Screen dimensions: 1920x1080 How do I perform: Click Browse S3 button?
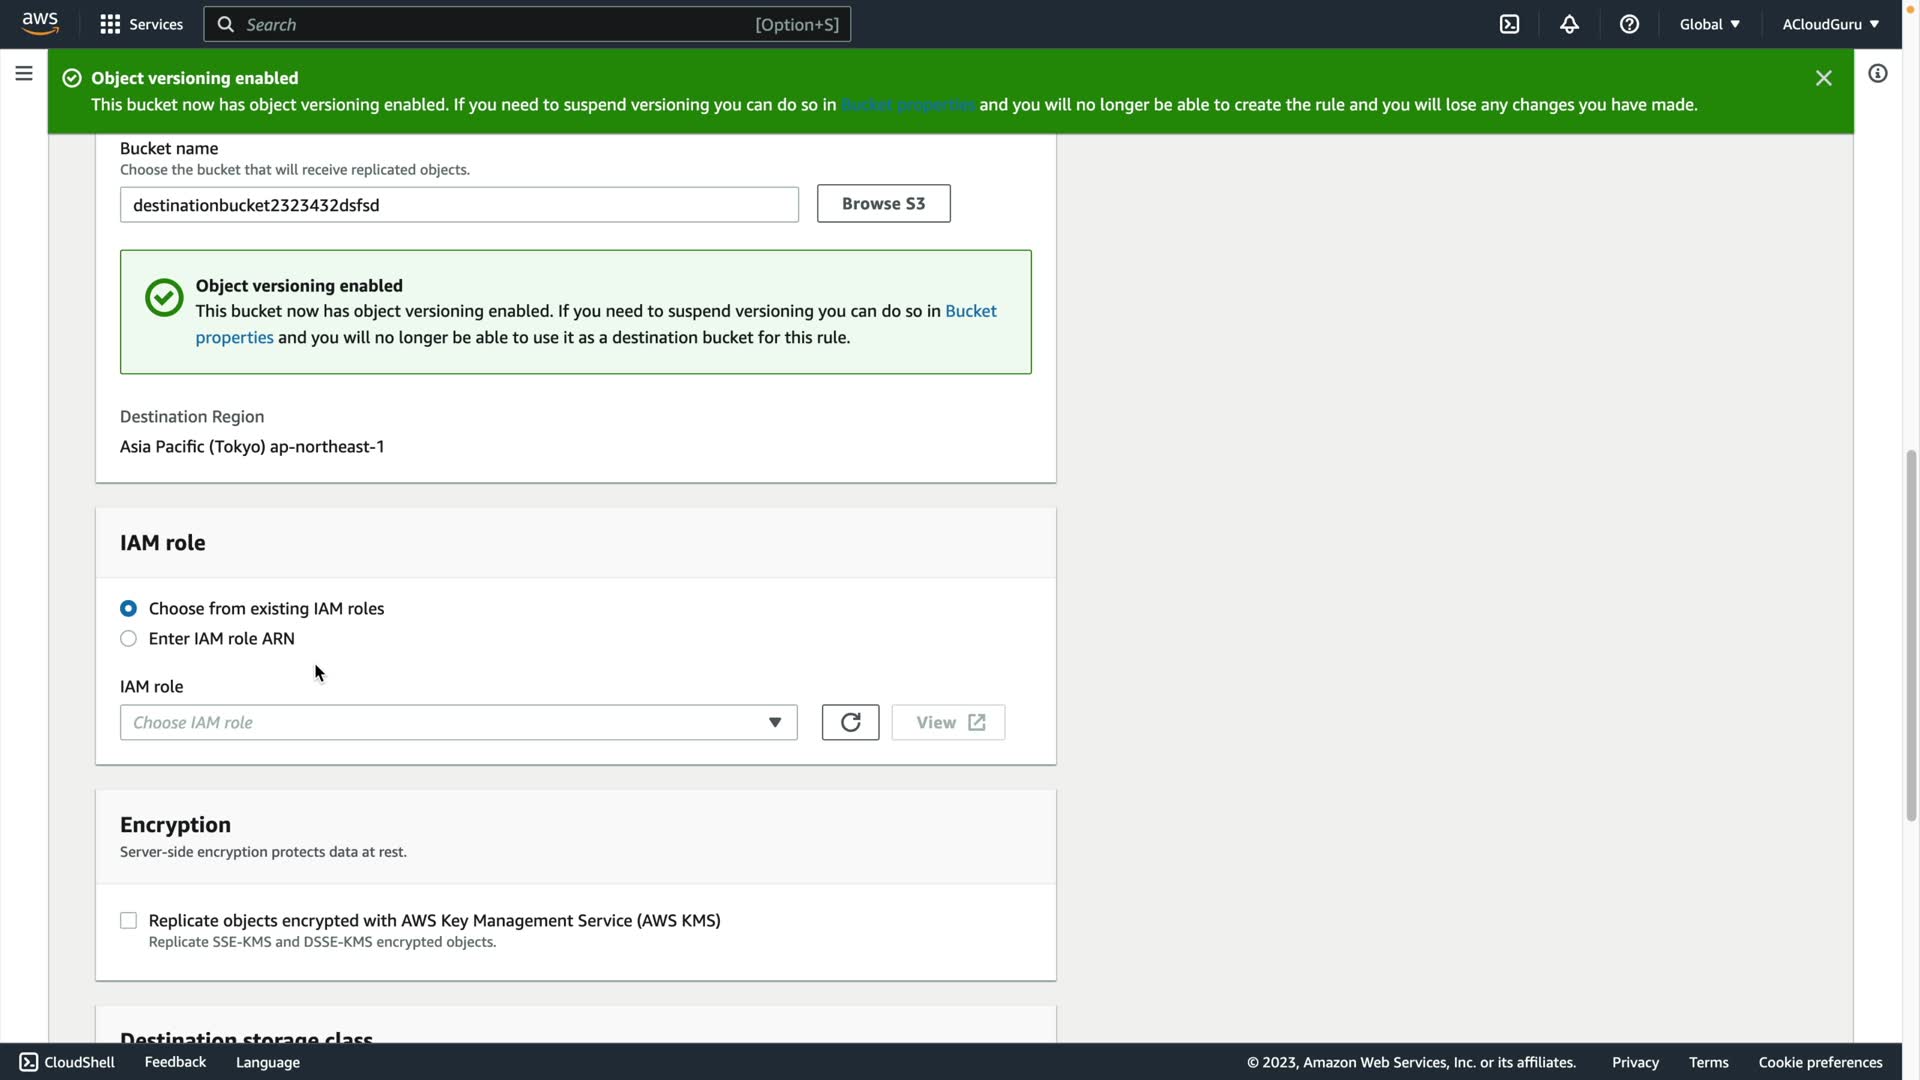pyautogui.click(x=883, y=204)
